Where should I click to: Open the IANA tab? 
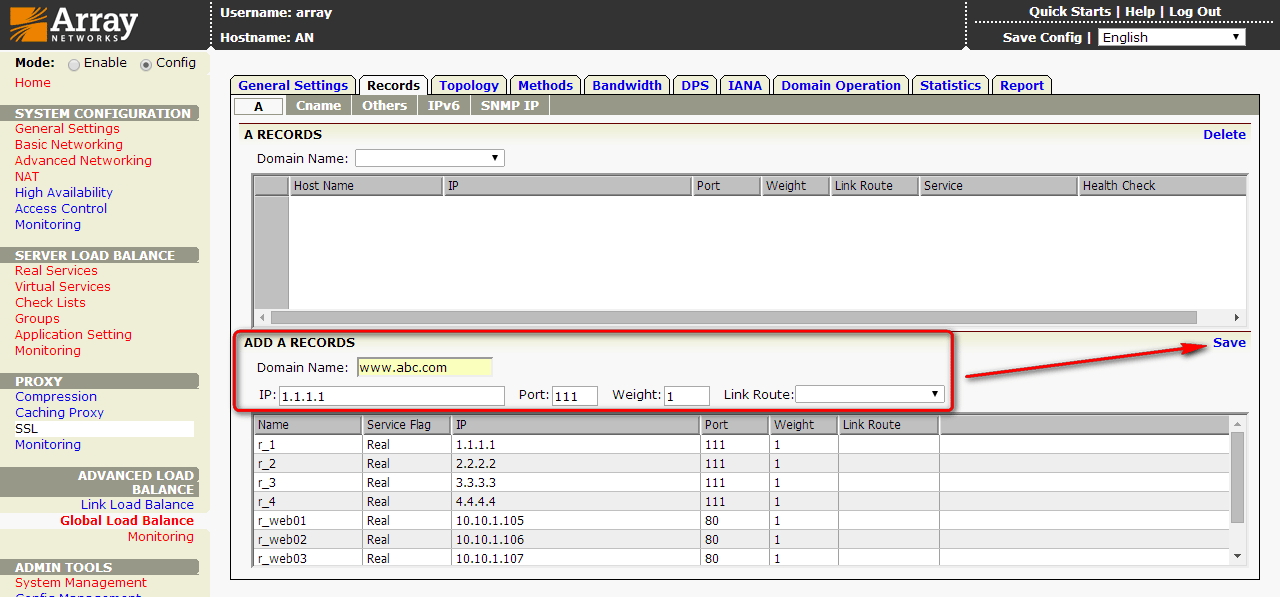[745, 86]
